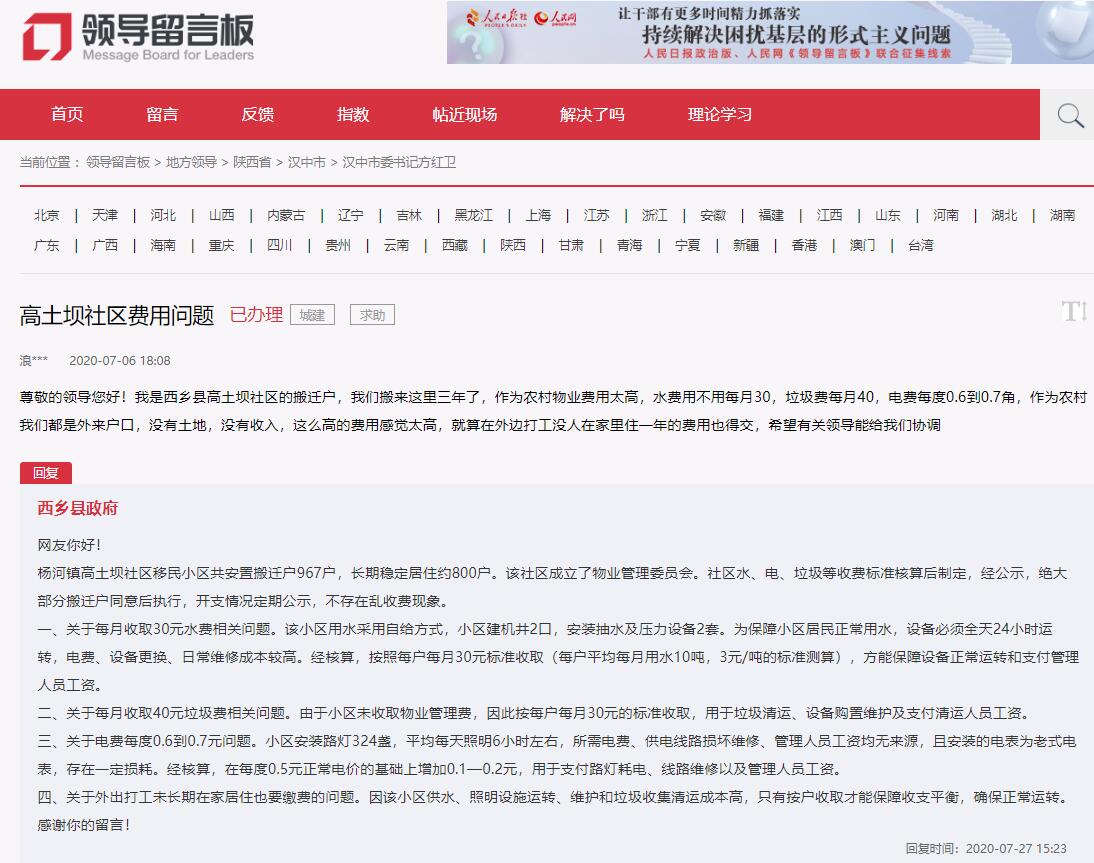This screenshot has width=1094, height=863.
Task: Select 福建 province link
Action: tap(771, 216)
